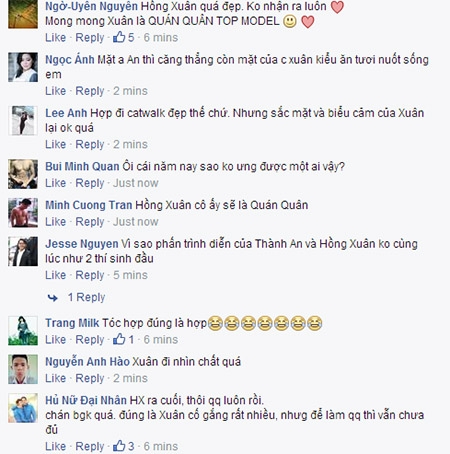The image size is (450, 454).
Task: Open Minh Cuong Tran's avatar thumbnail
Action: (23, 213)
